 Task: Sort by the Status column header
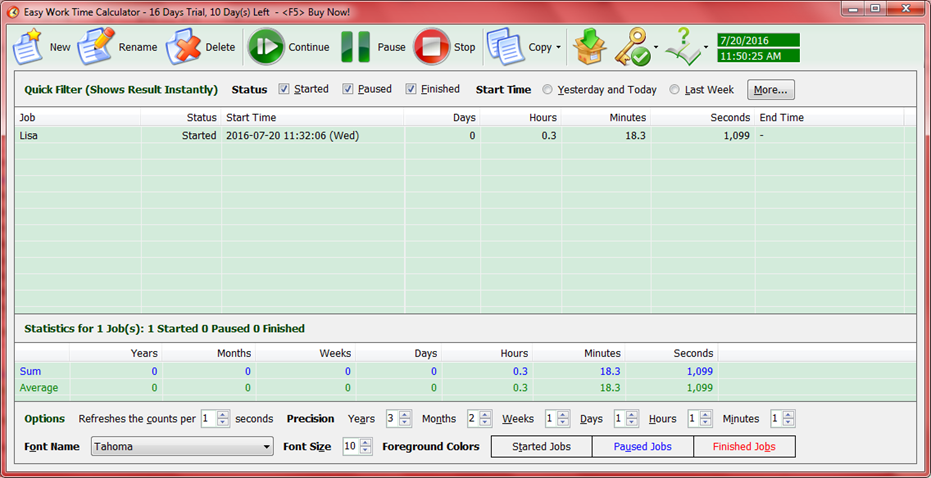[x=181, y=118]
